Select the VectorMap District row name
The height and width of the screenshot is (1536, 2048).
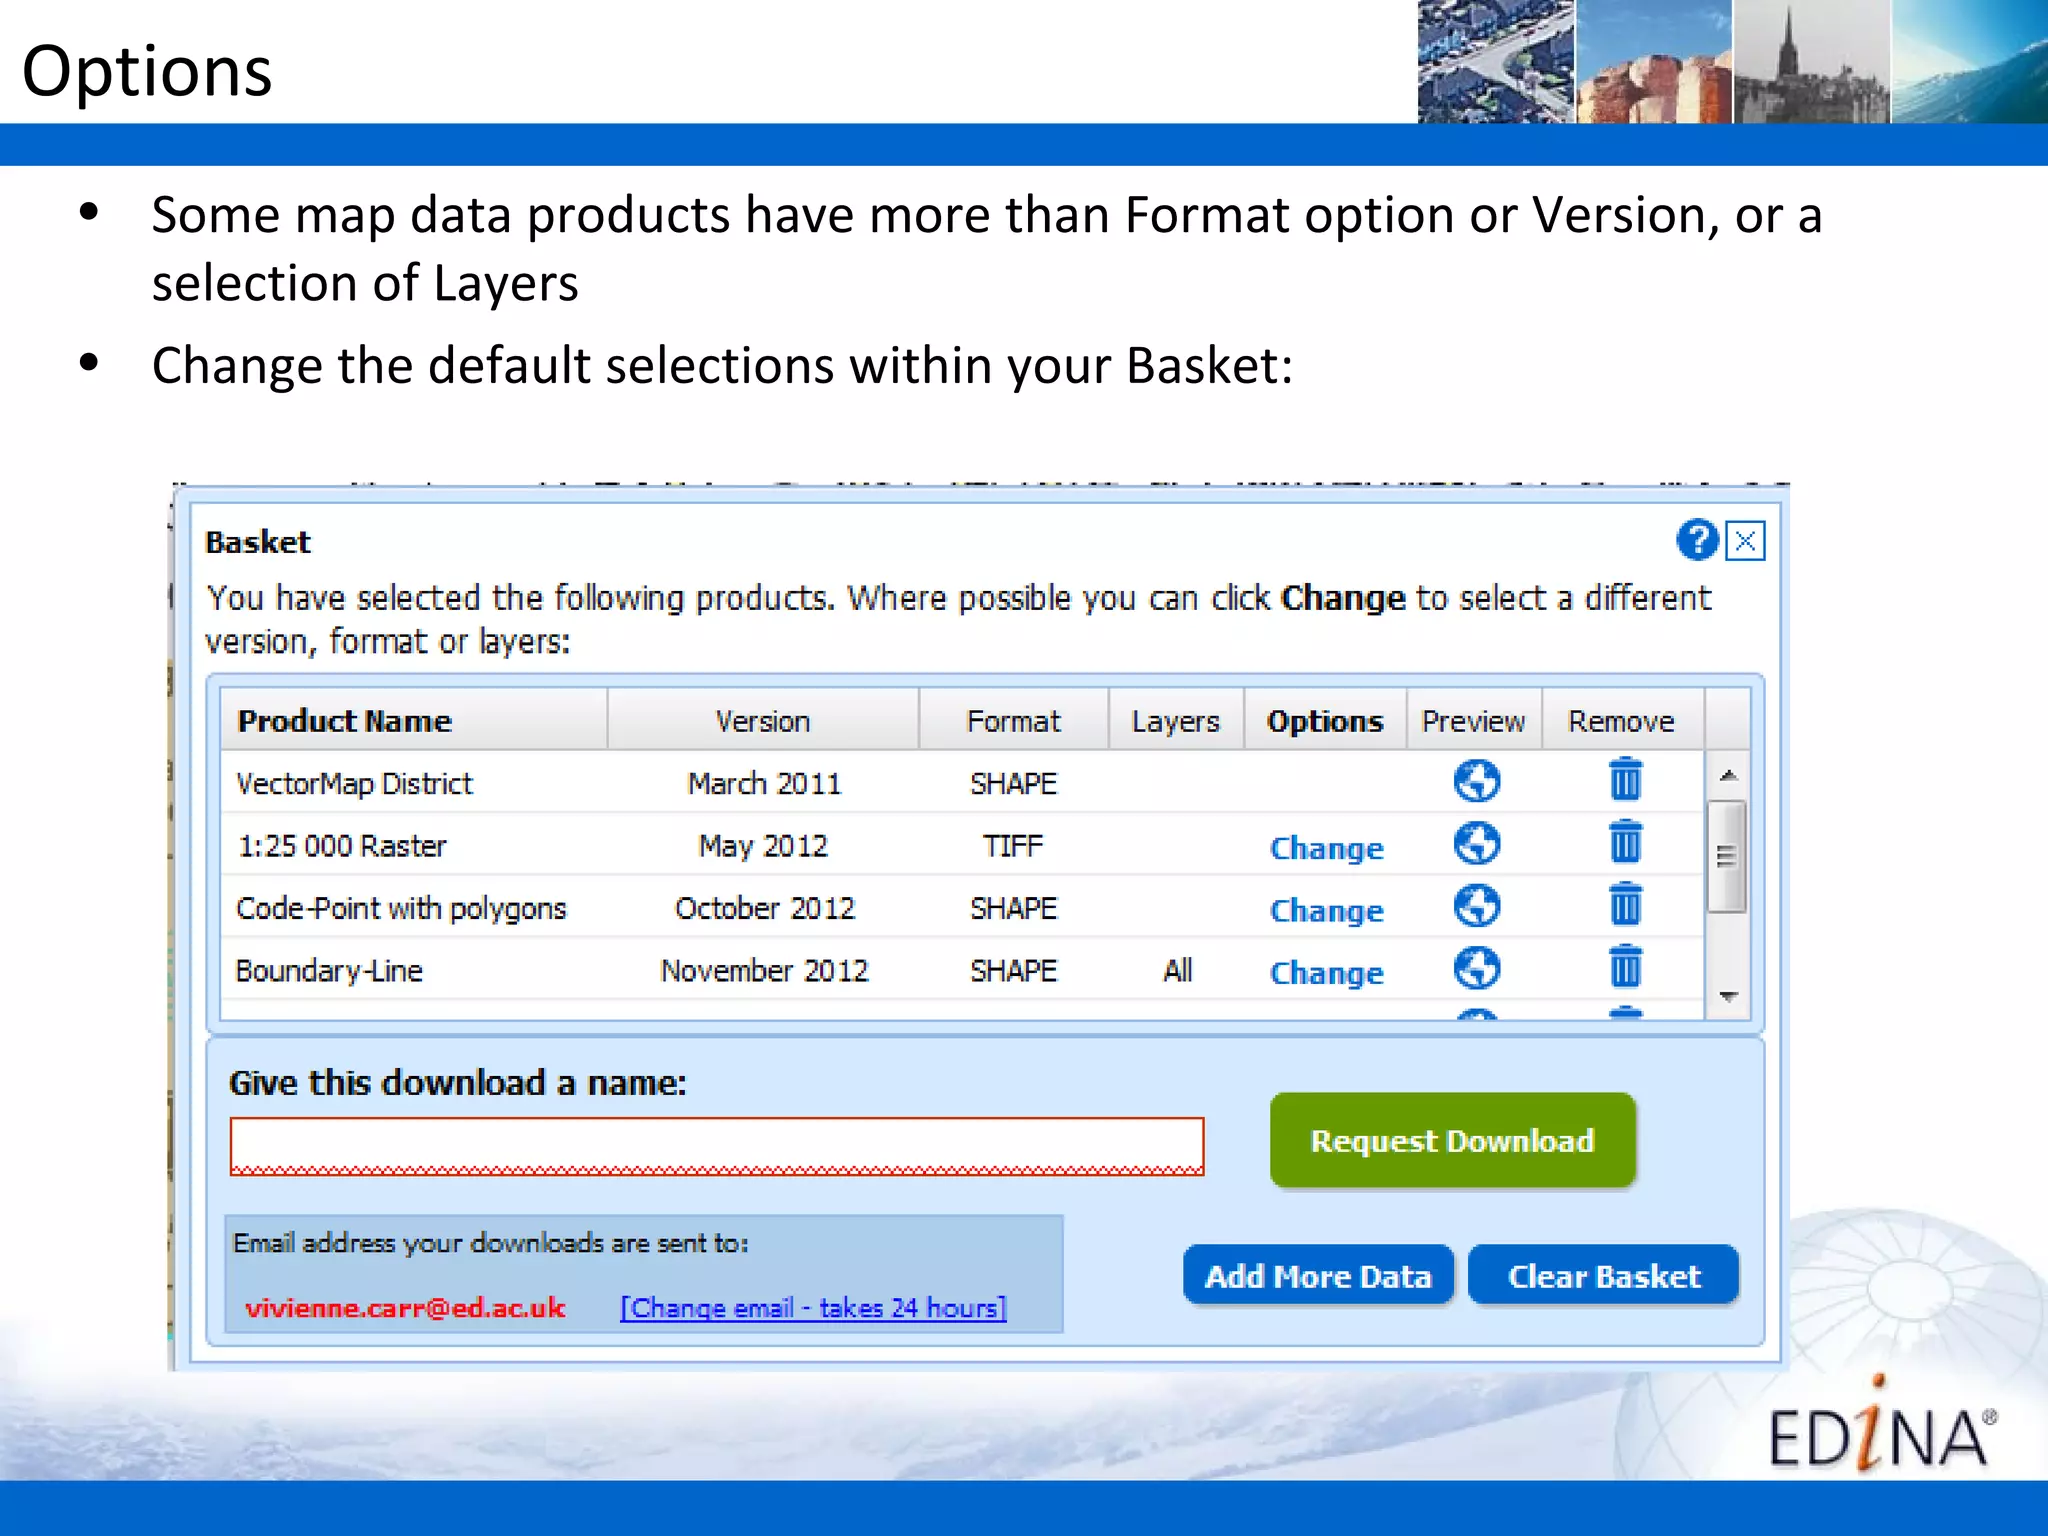point(354,783)
